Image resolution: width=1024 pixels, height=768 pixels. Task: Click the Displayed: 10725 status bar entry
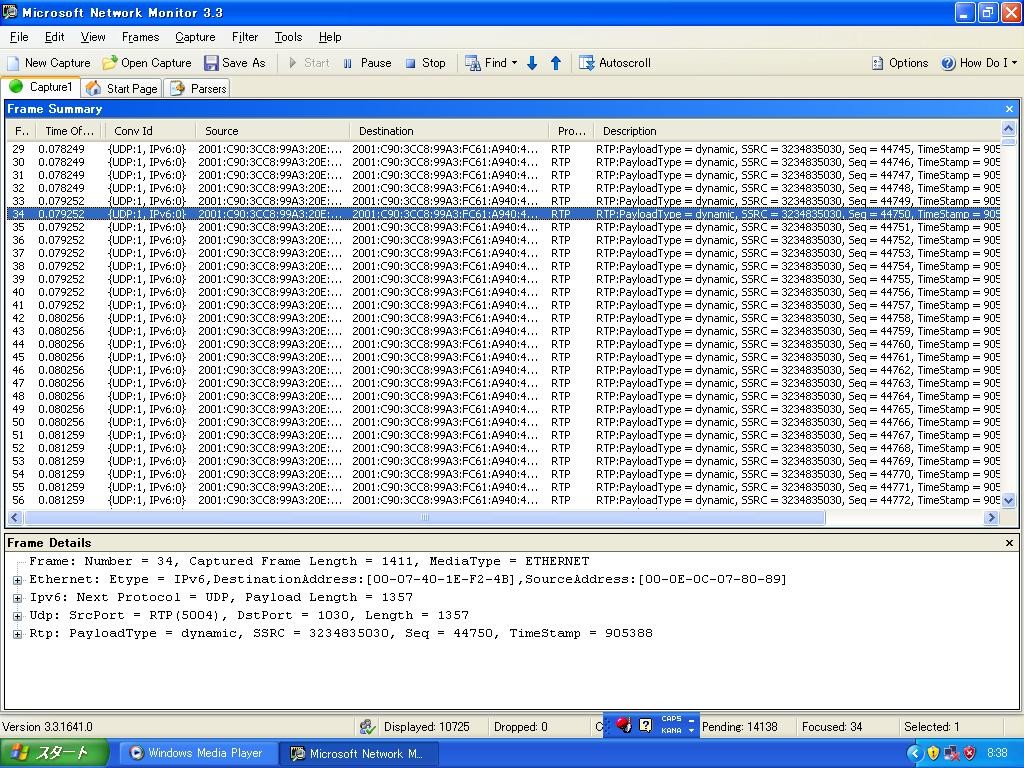(426, 727)
